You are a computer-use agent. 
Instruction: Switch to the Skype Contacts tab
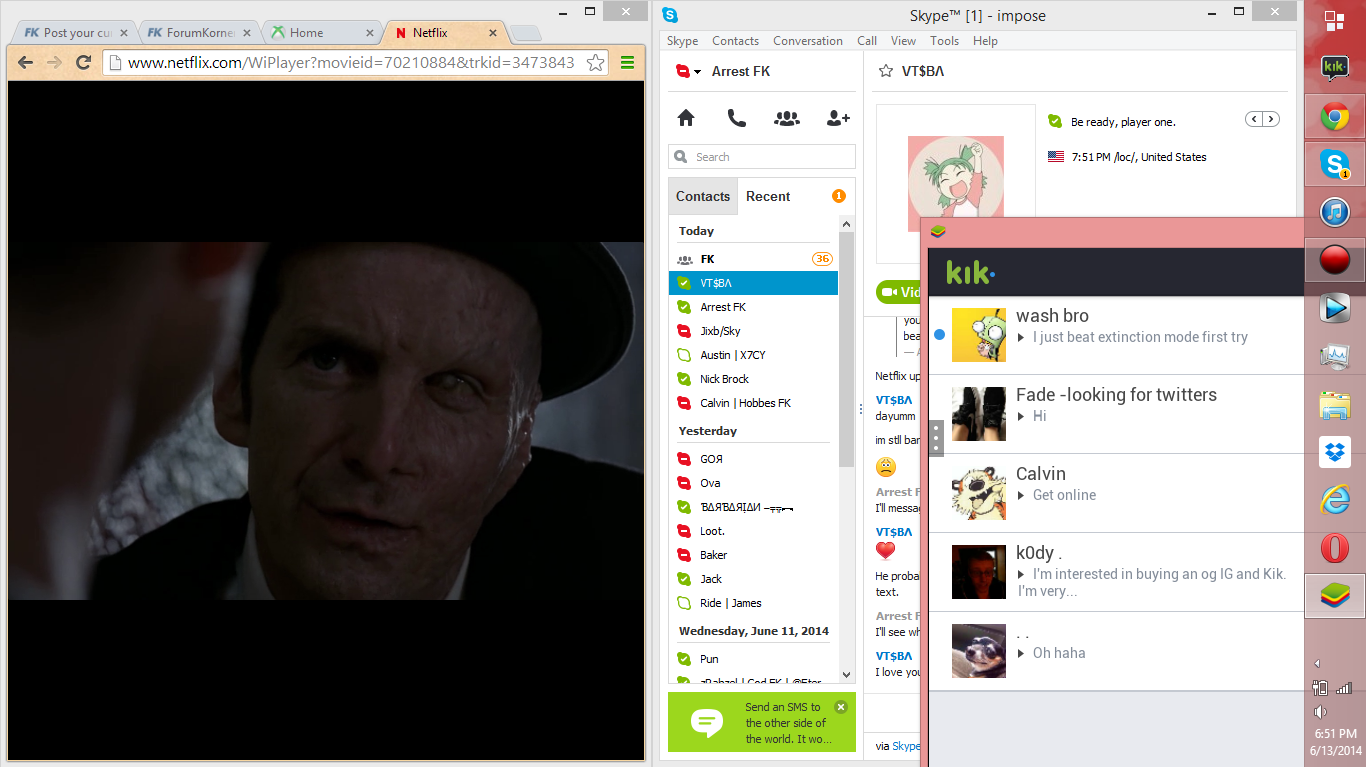(x=703, y=196)
